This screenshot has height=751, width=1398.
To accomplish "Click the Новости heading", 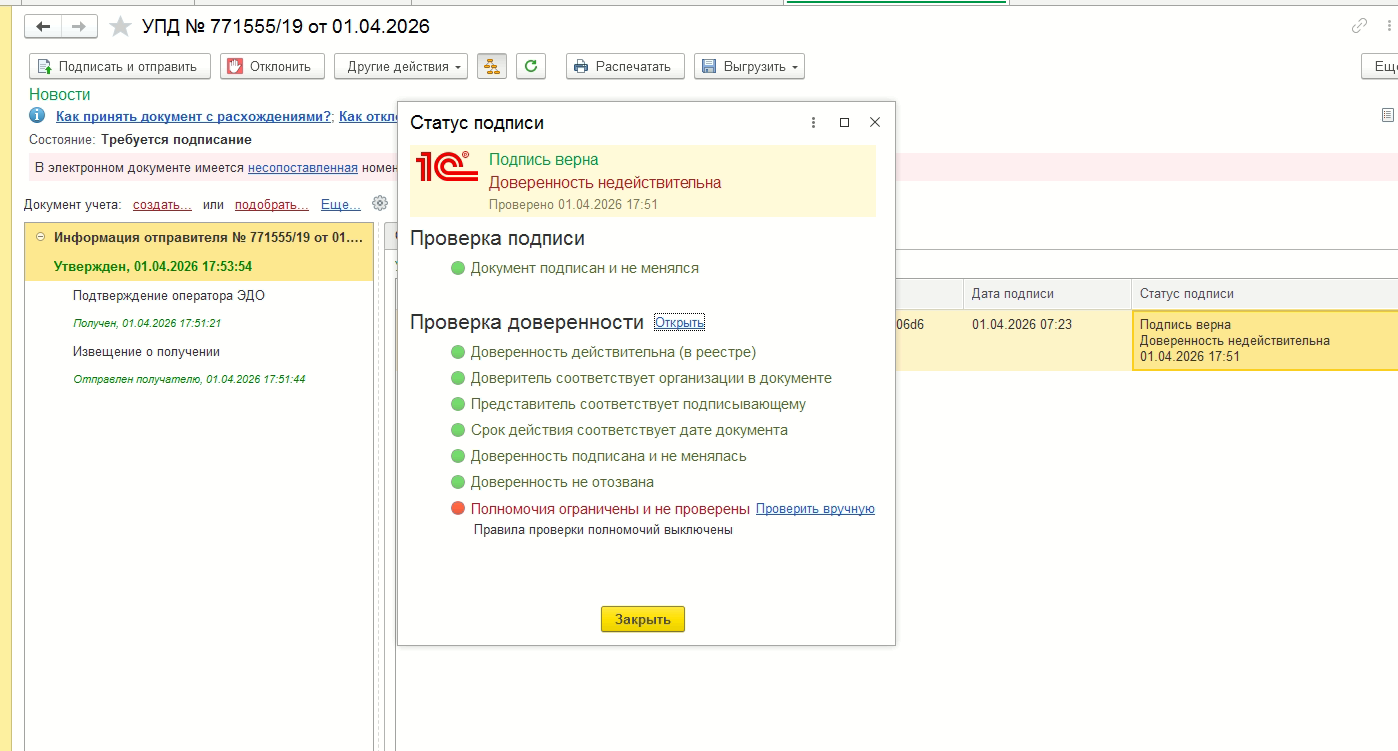I will click(60, 95).
